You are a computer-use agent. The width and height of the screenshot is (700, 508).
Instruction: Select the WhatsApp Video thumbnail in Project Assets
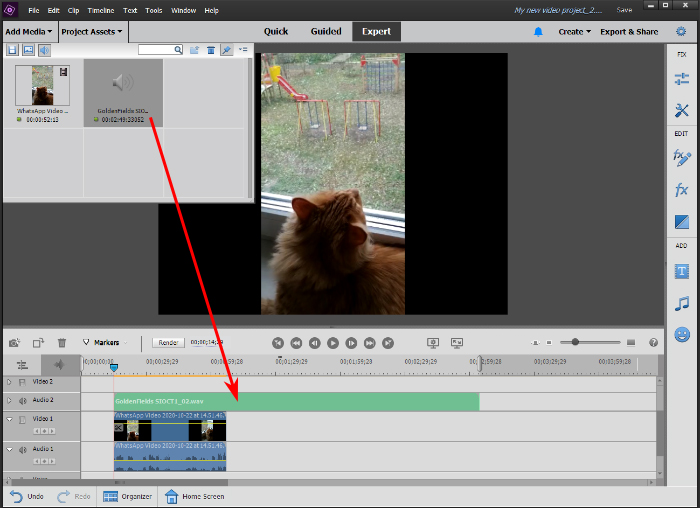(x=42, y=85)
